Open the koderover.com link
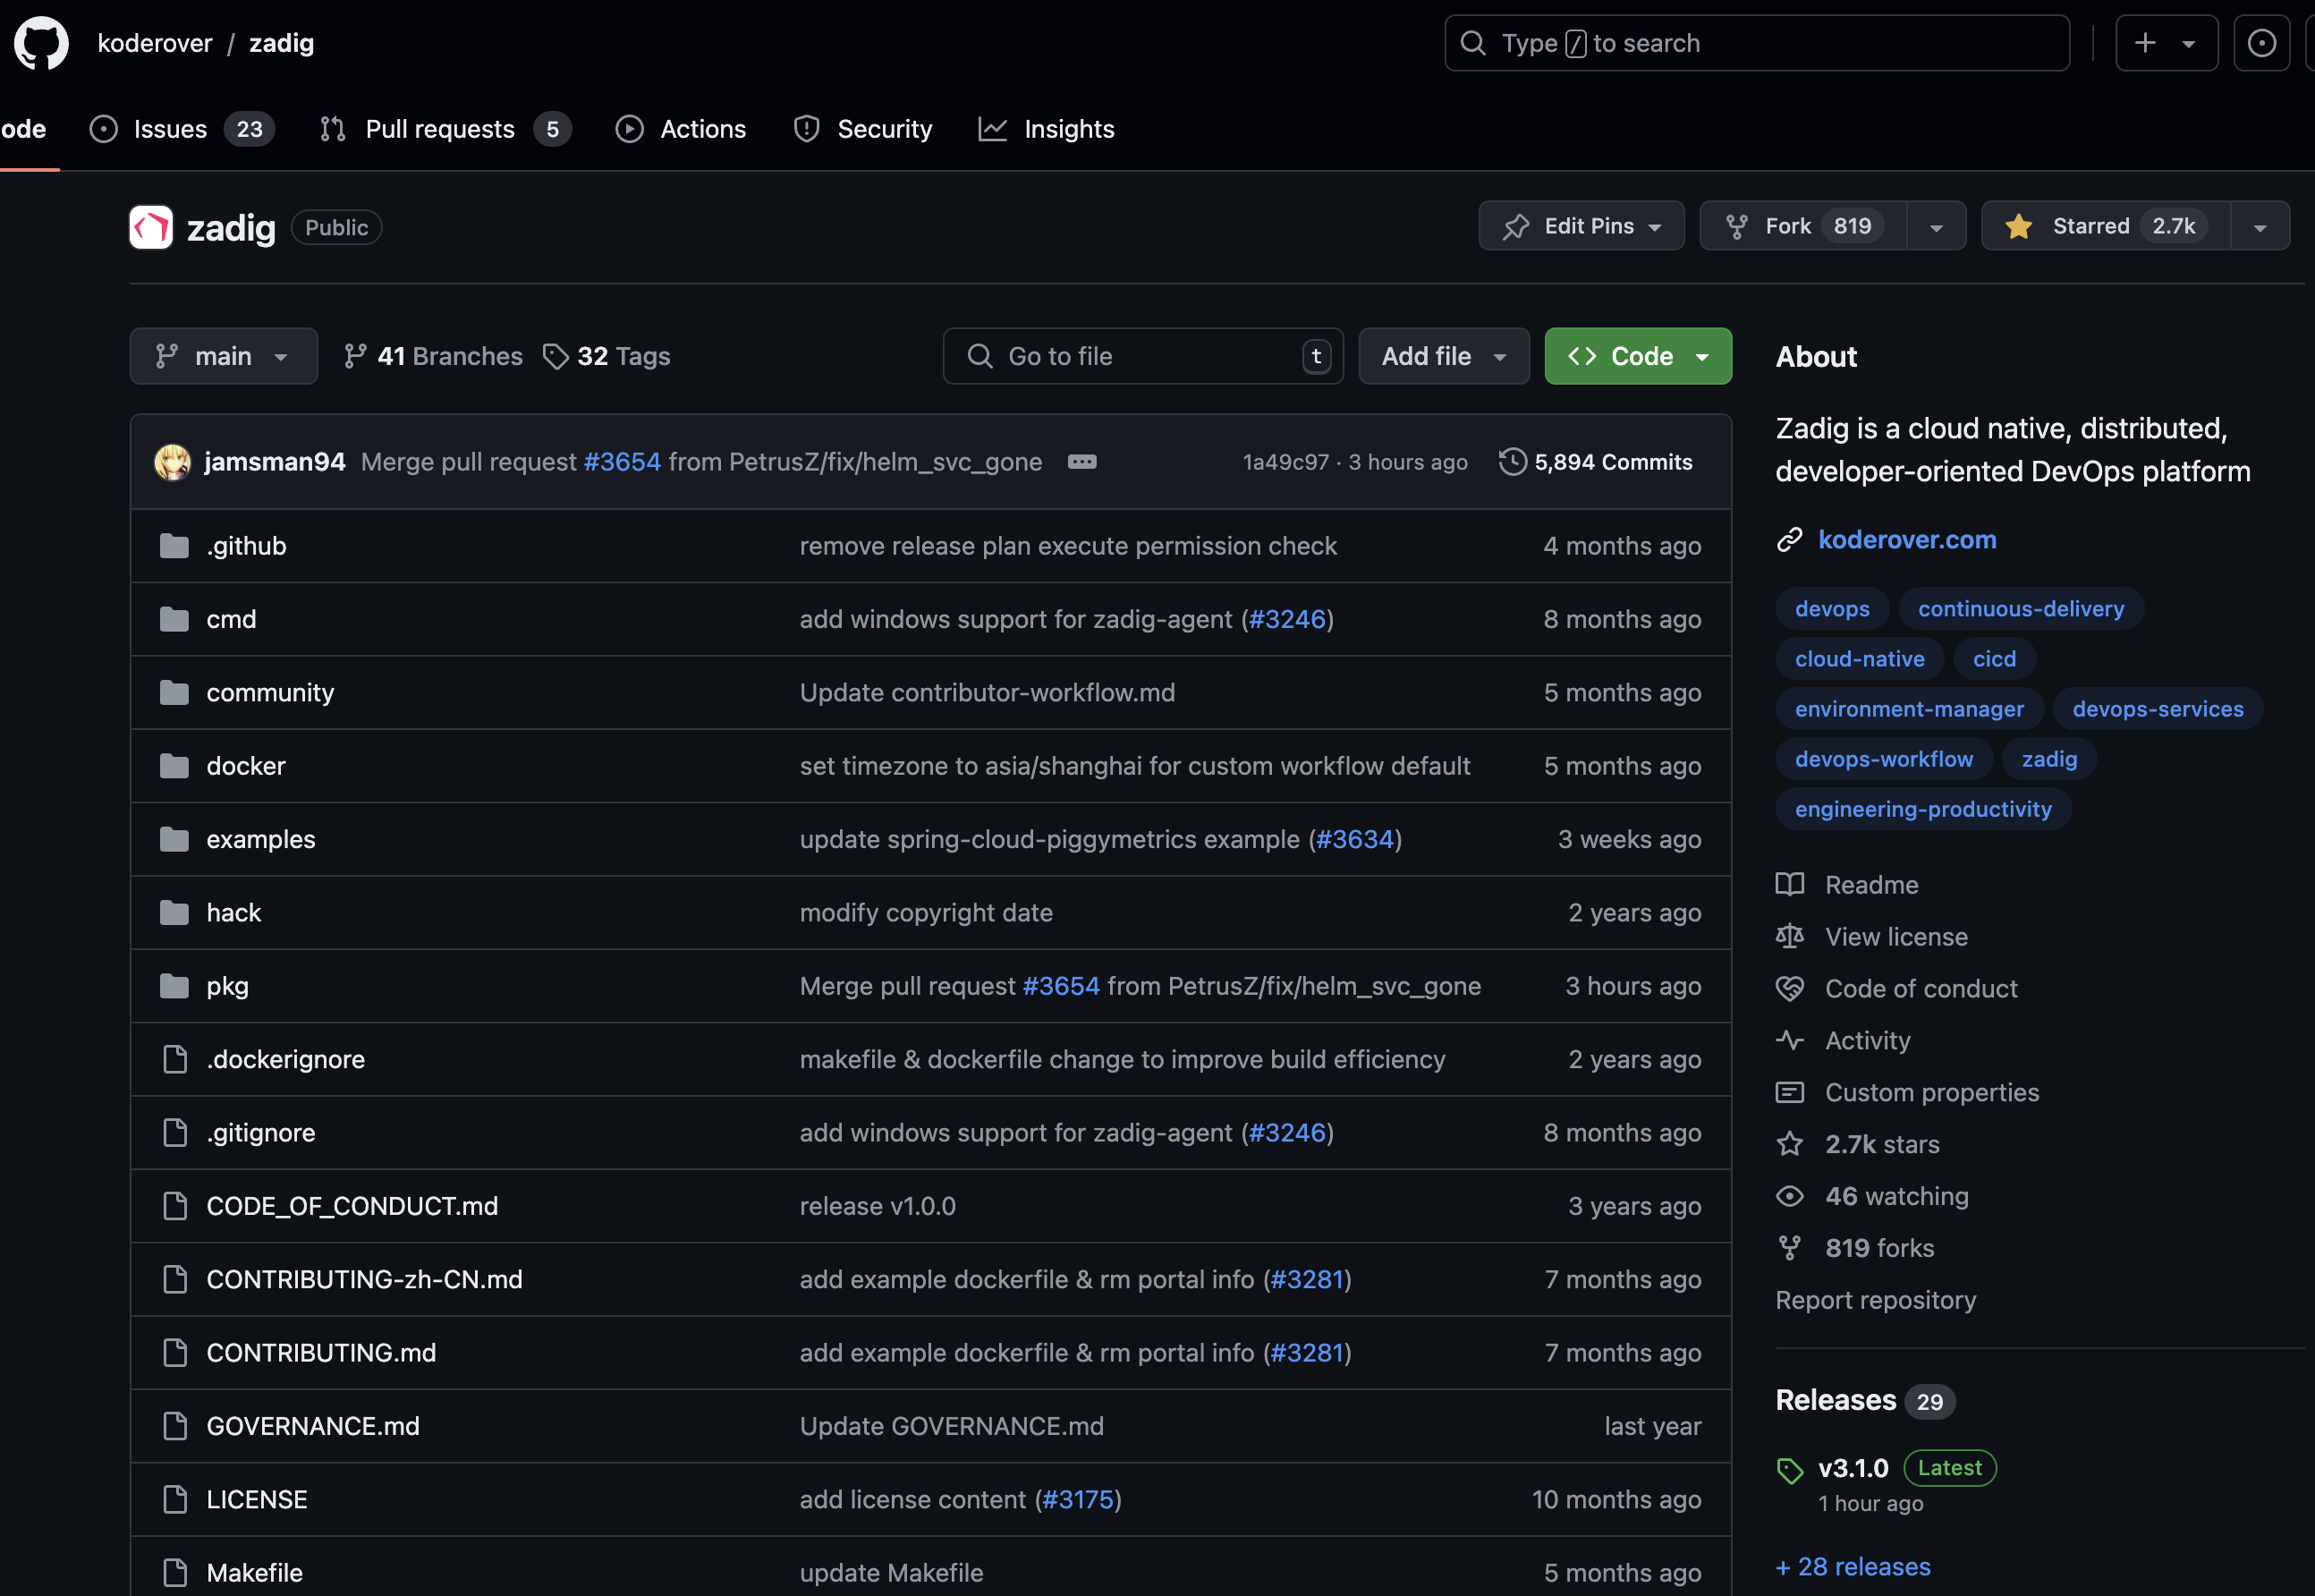 point(1906,540)
